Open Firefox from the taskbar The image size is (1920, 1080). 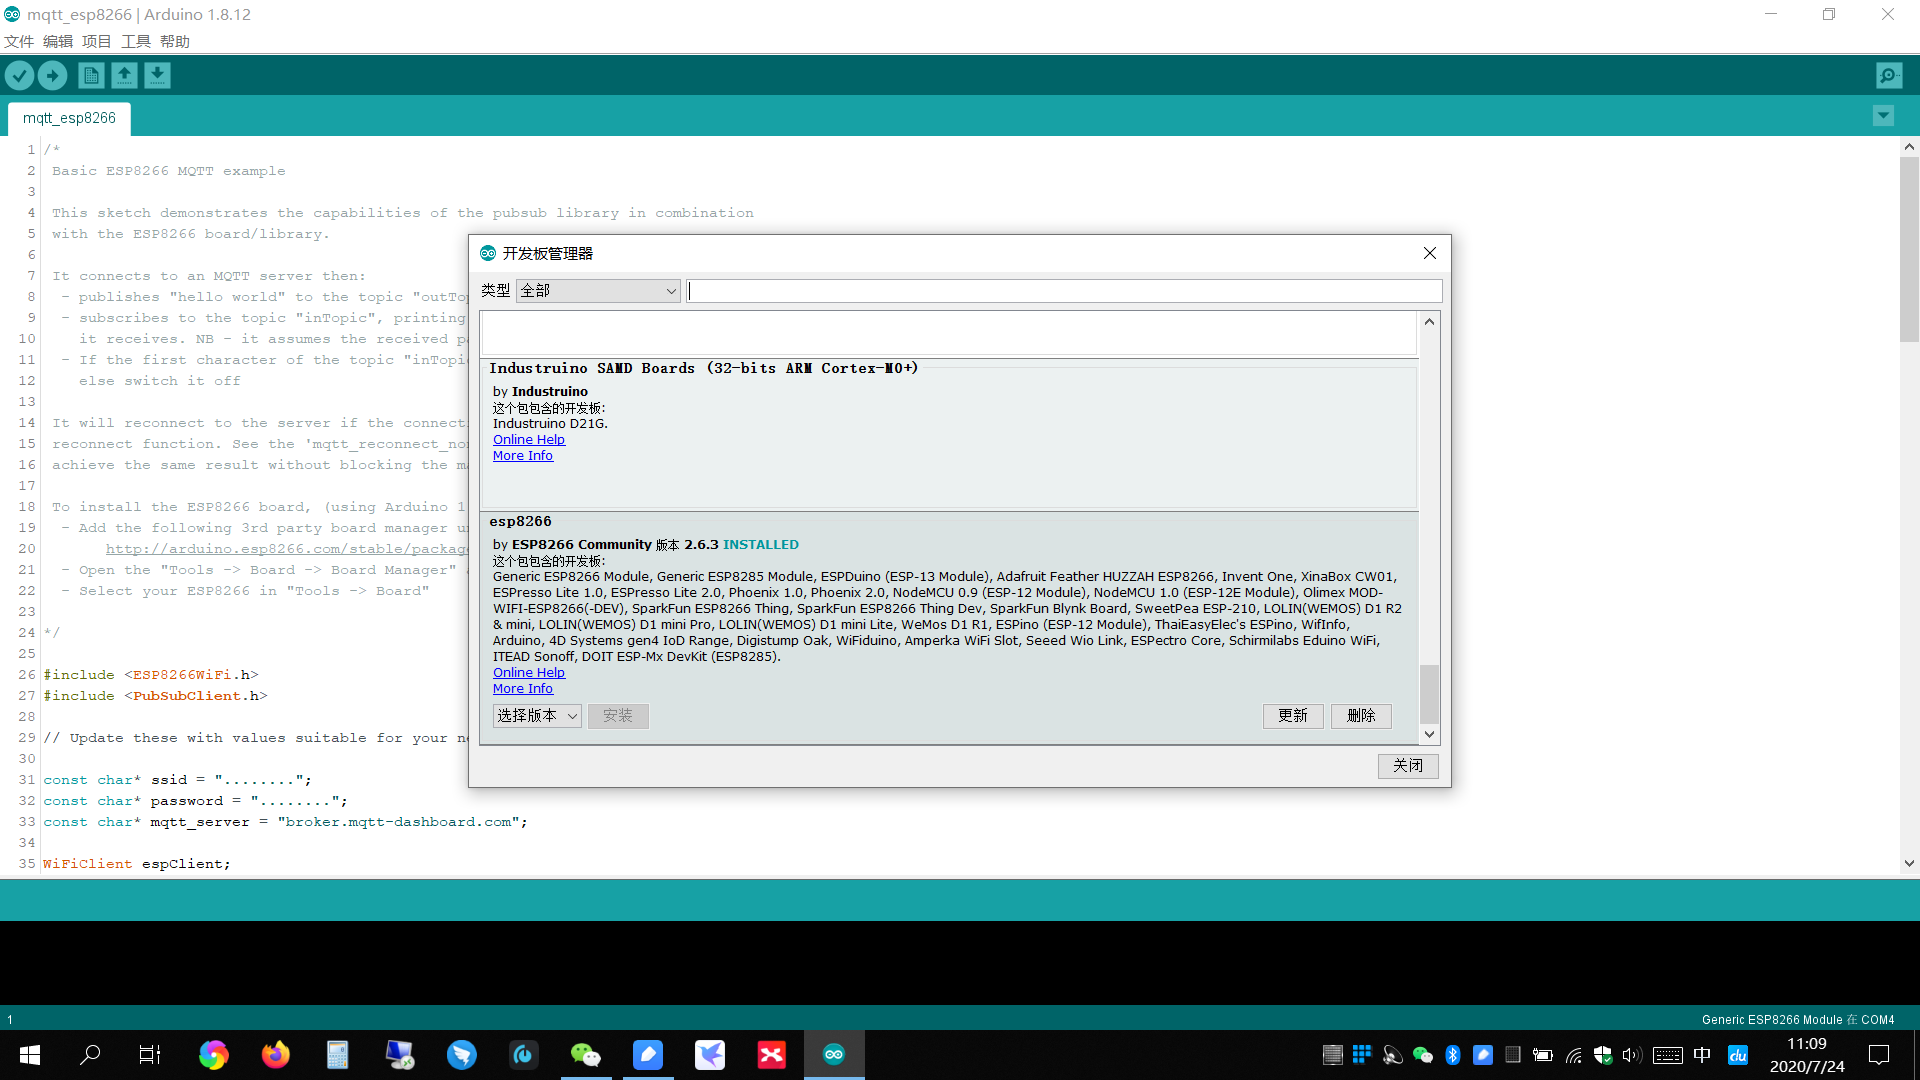click(275, 1054)
